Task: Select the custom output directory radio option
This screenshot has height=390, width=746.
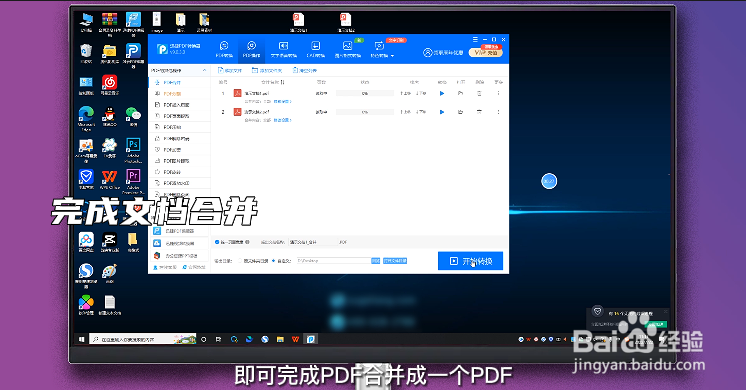Action: coord(273,261)
